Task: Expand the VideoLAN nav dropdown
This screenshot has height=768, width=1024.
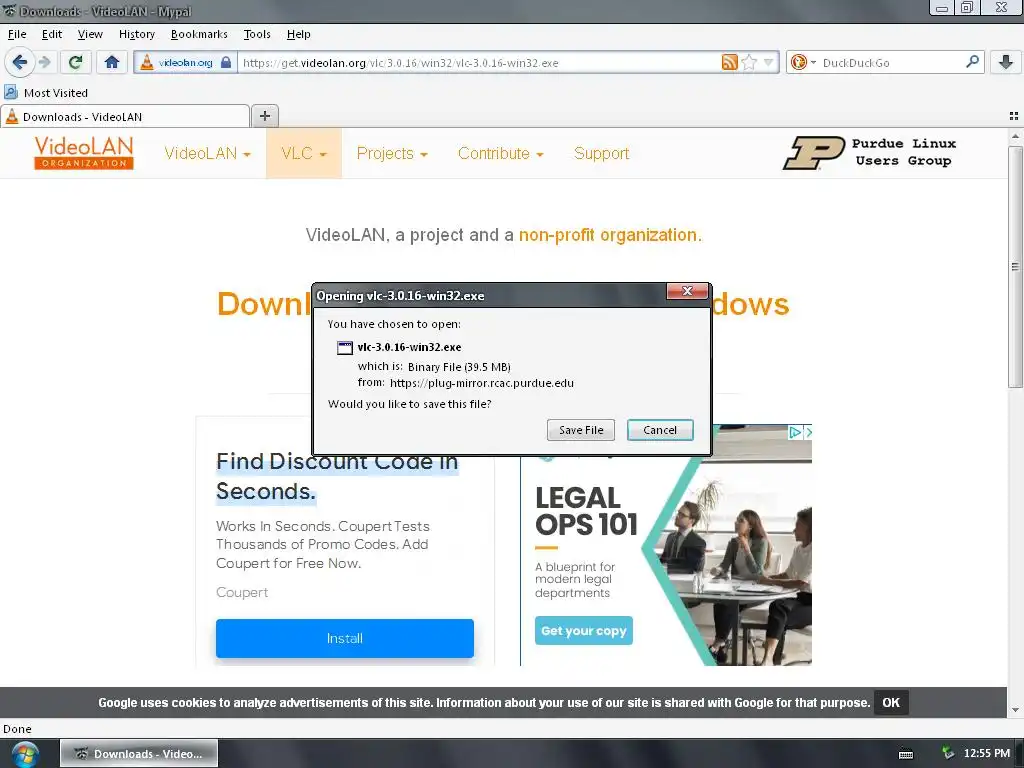Action: (x=208, y=153)
